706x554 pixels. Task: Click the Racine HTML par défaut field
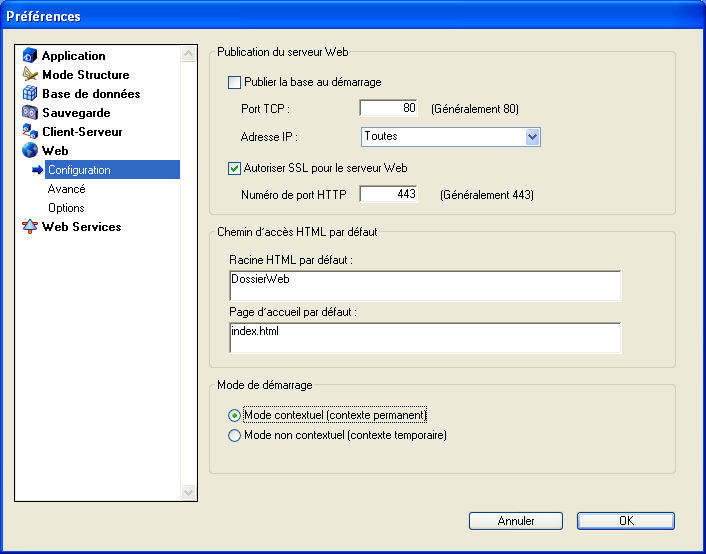coord(425,286)
